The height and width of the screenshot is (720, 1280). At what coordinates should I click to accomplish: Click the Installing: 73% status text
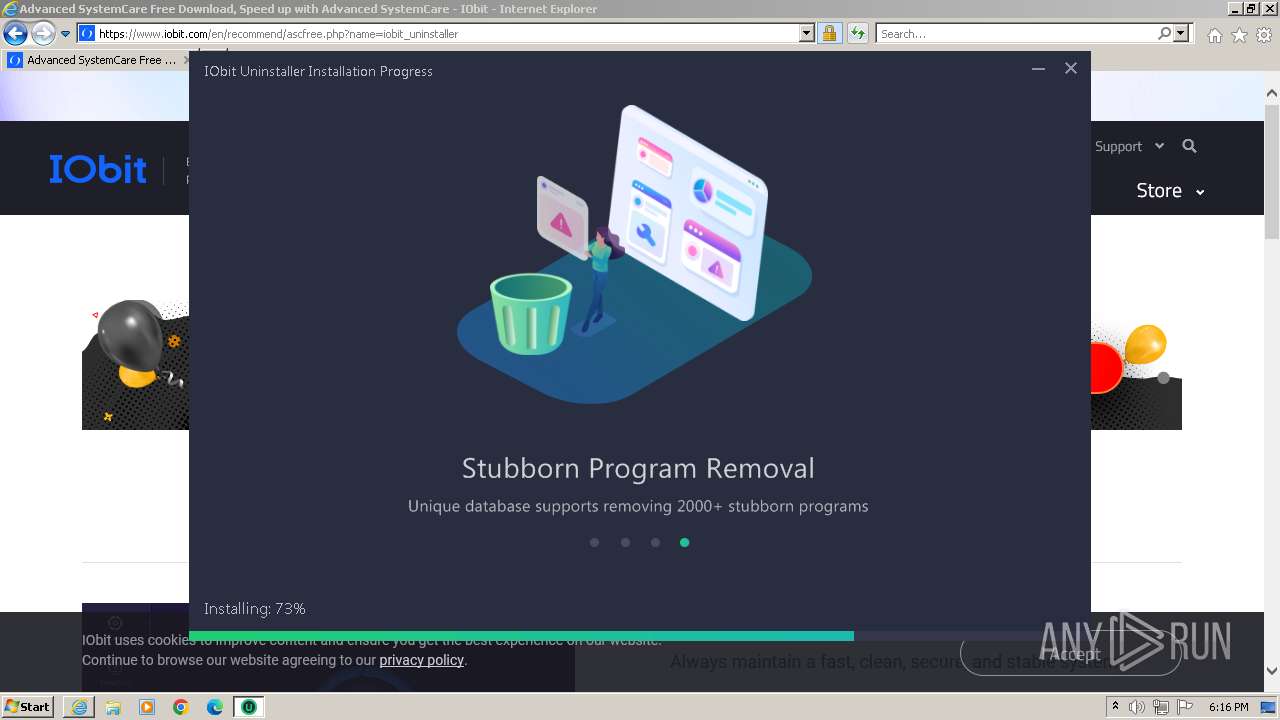tap(255, 608)
